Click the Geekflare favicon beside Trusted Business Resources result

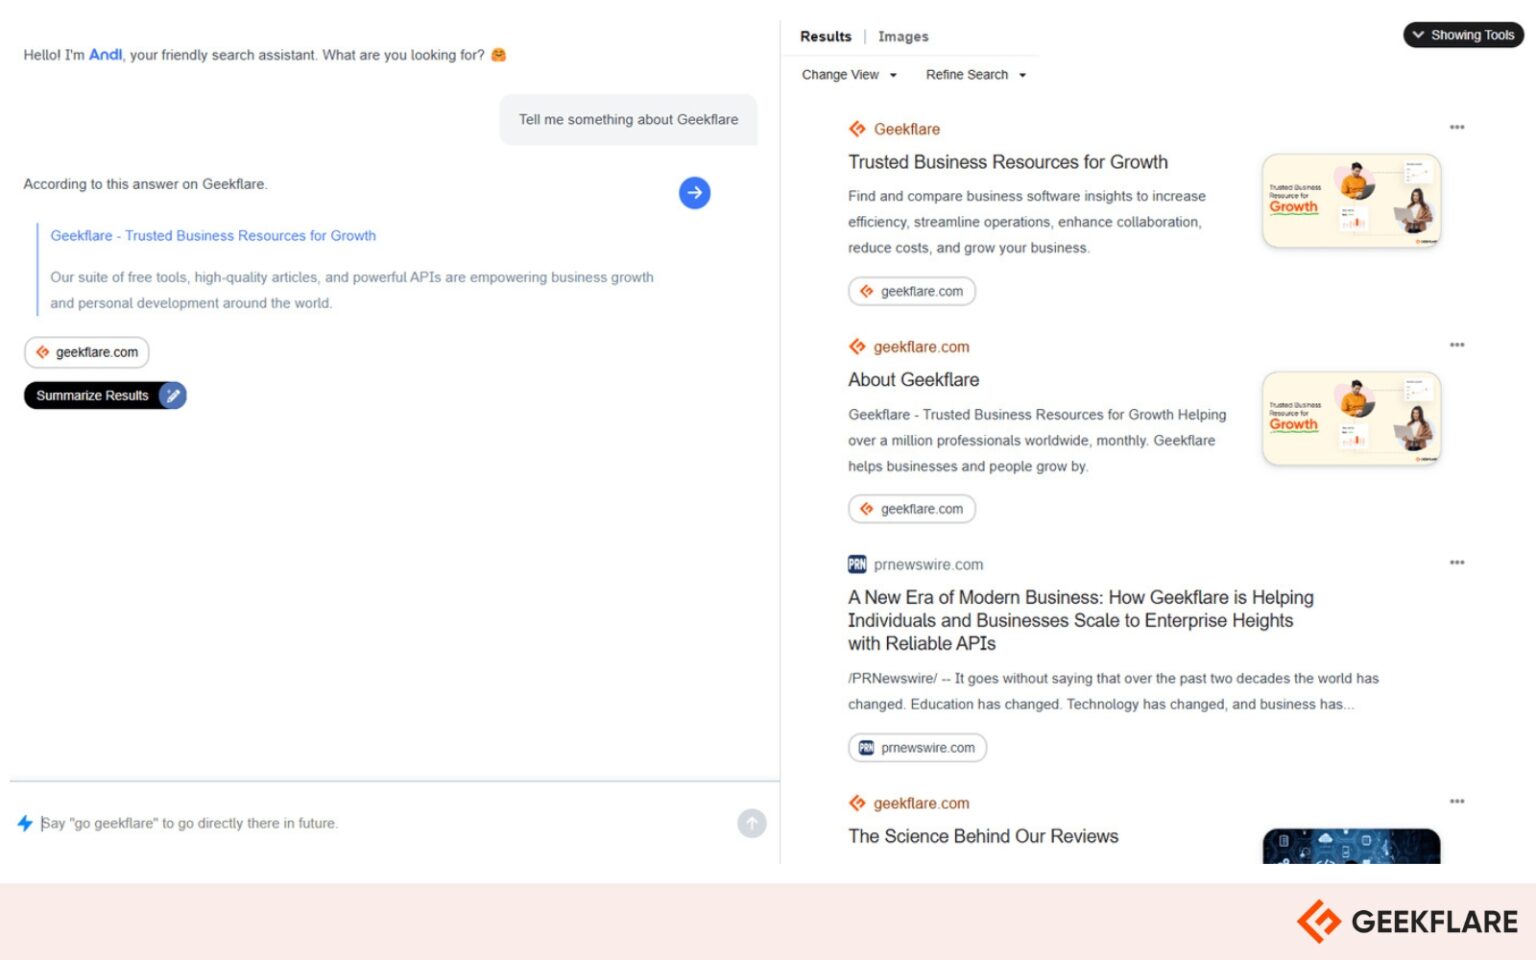[857, 129]
